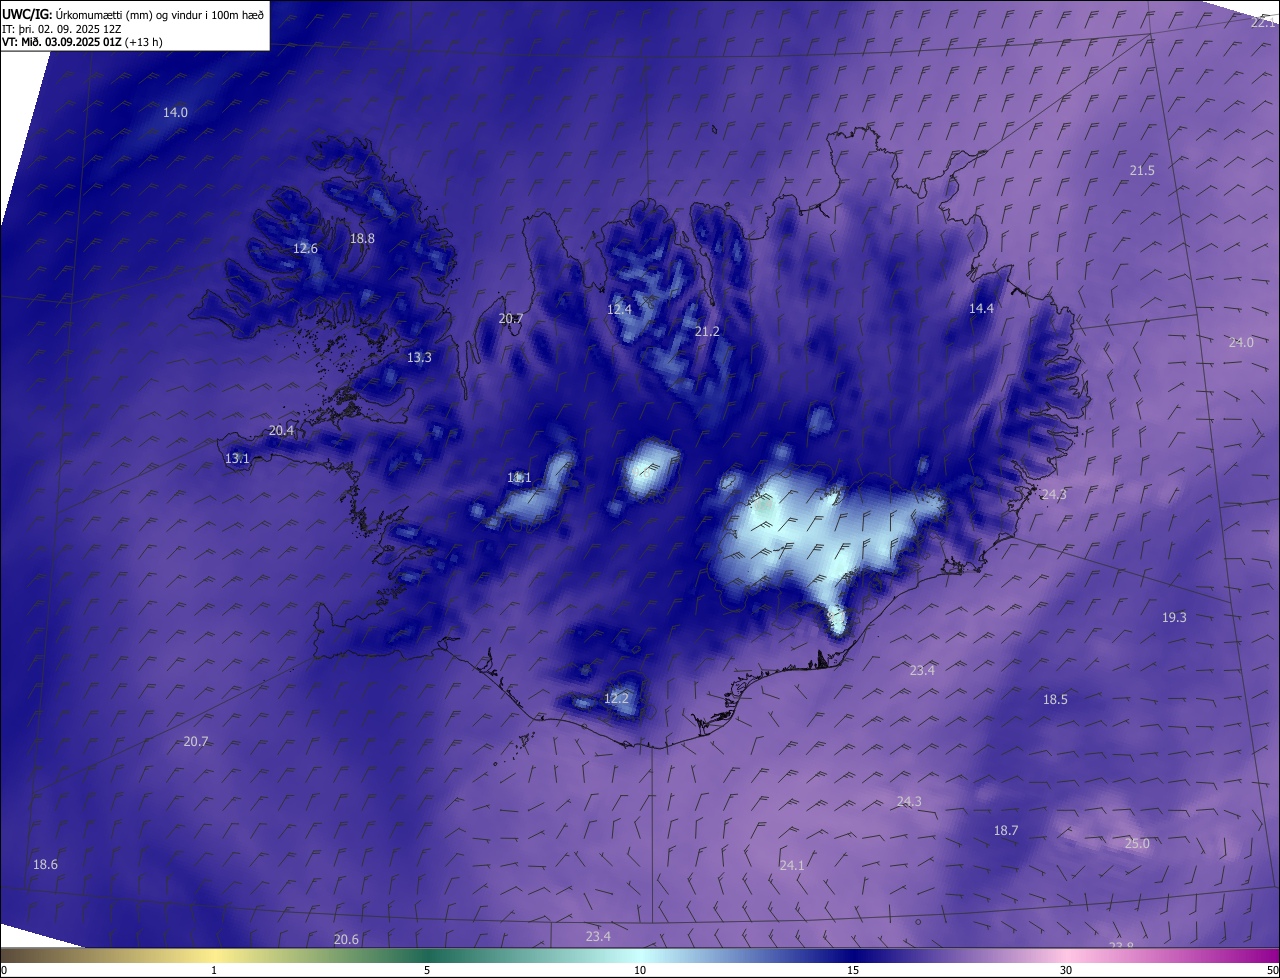The width and height of the screenshot is (1280, 978).
Task: Click the 0 tick on color scale
Action: pyautogui.click(x=4, y=971)
